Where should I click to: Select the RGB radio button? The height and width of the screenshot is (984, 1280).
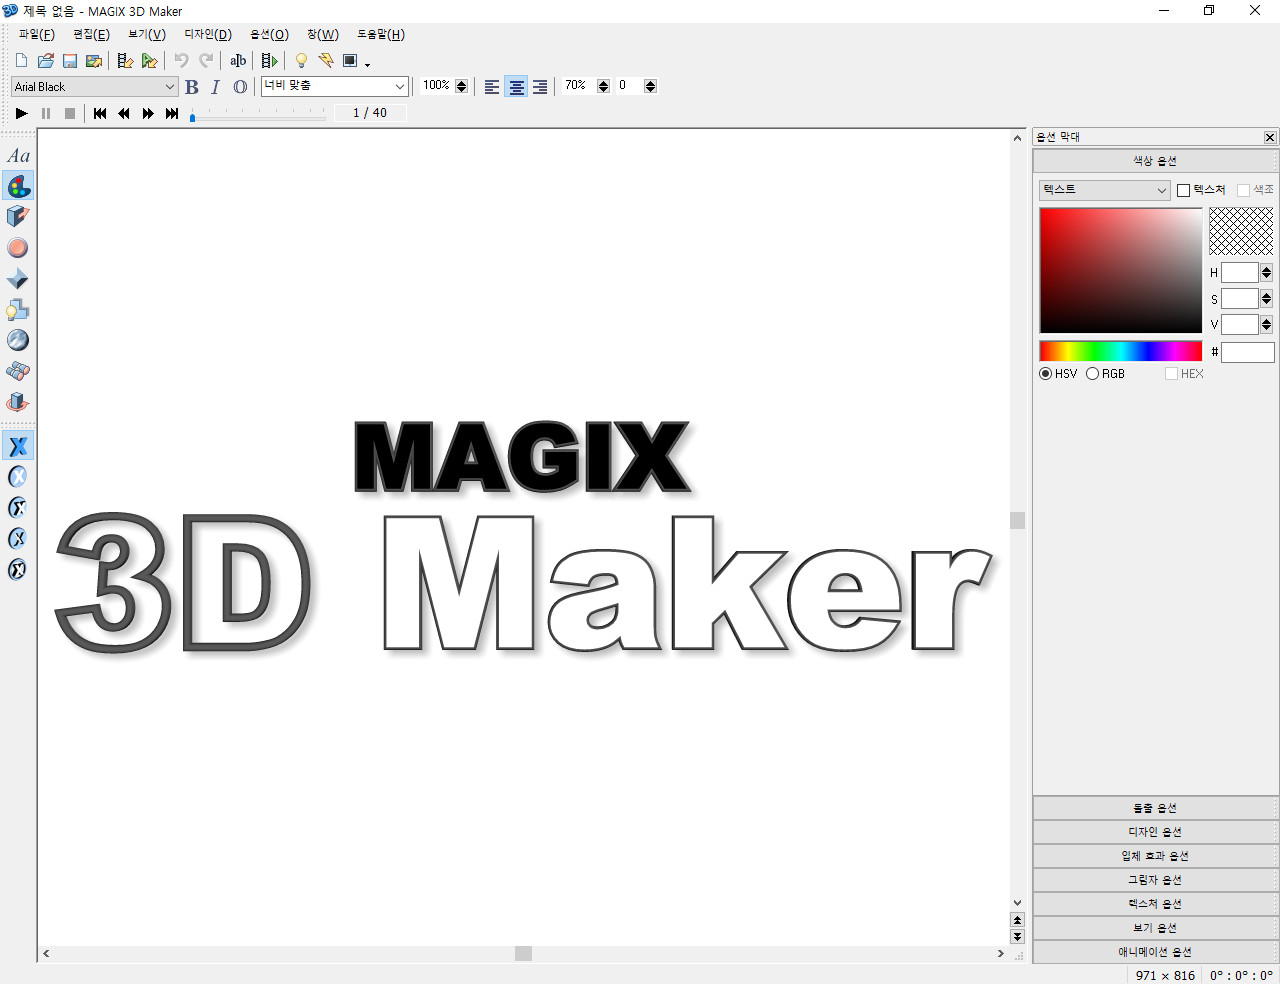[1093, 374]
